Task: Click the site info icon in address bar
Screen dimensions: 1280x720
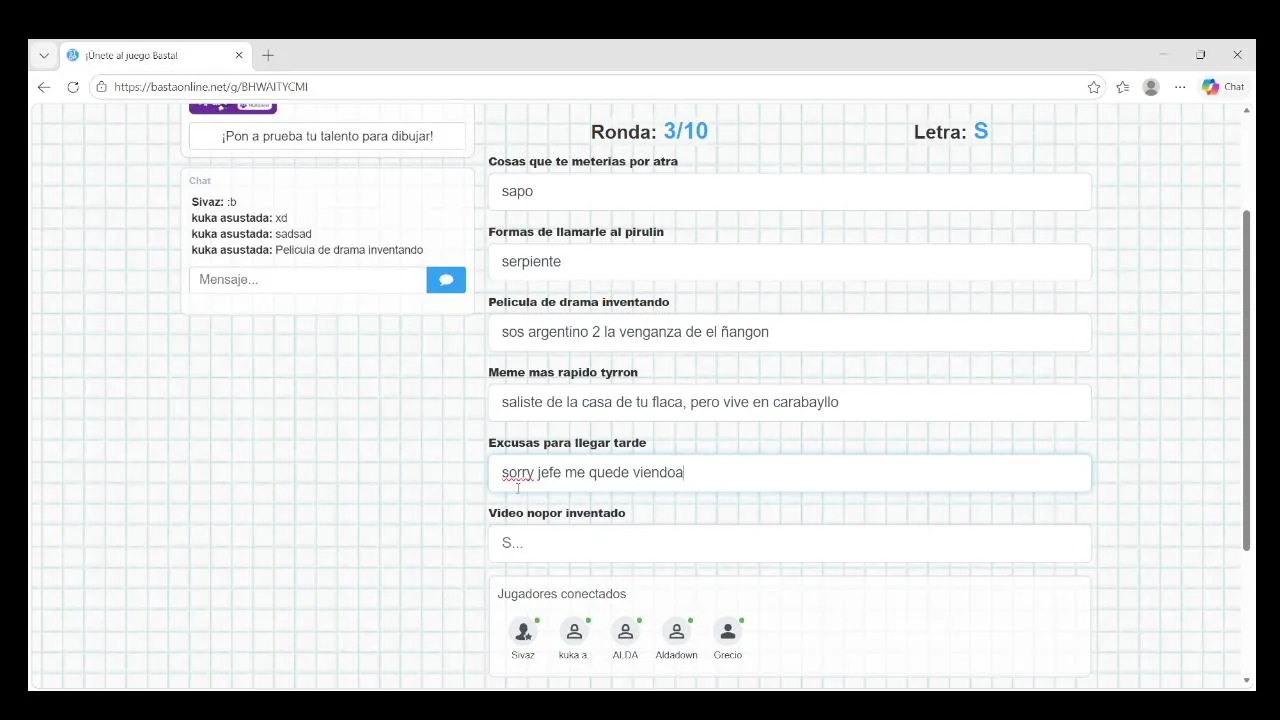Action: click(101, 87)
